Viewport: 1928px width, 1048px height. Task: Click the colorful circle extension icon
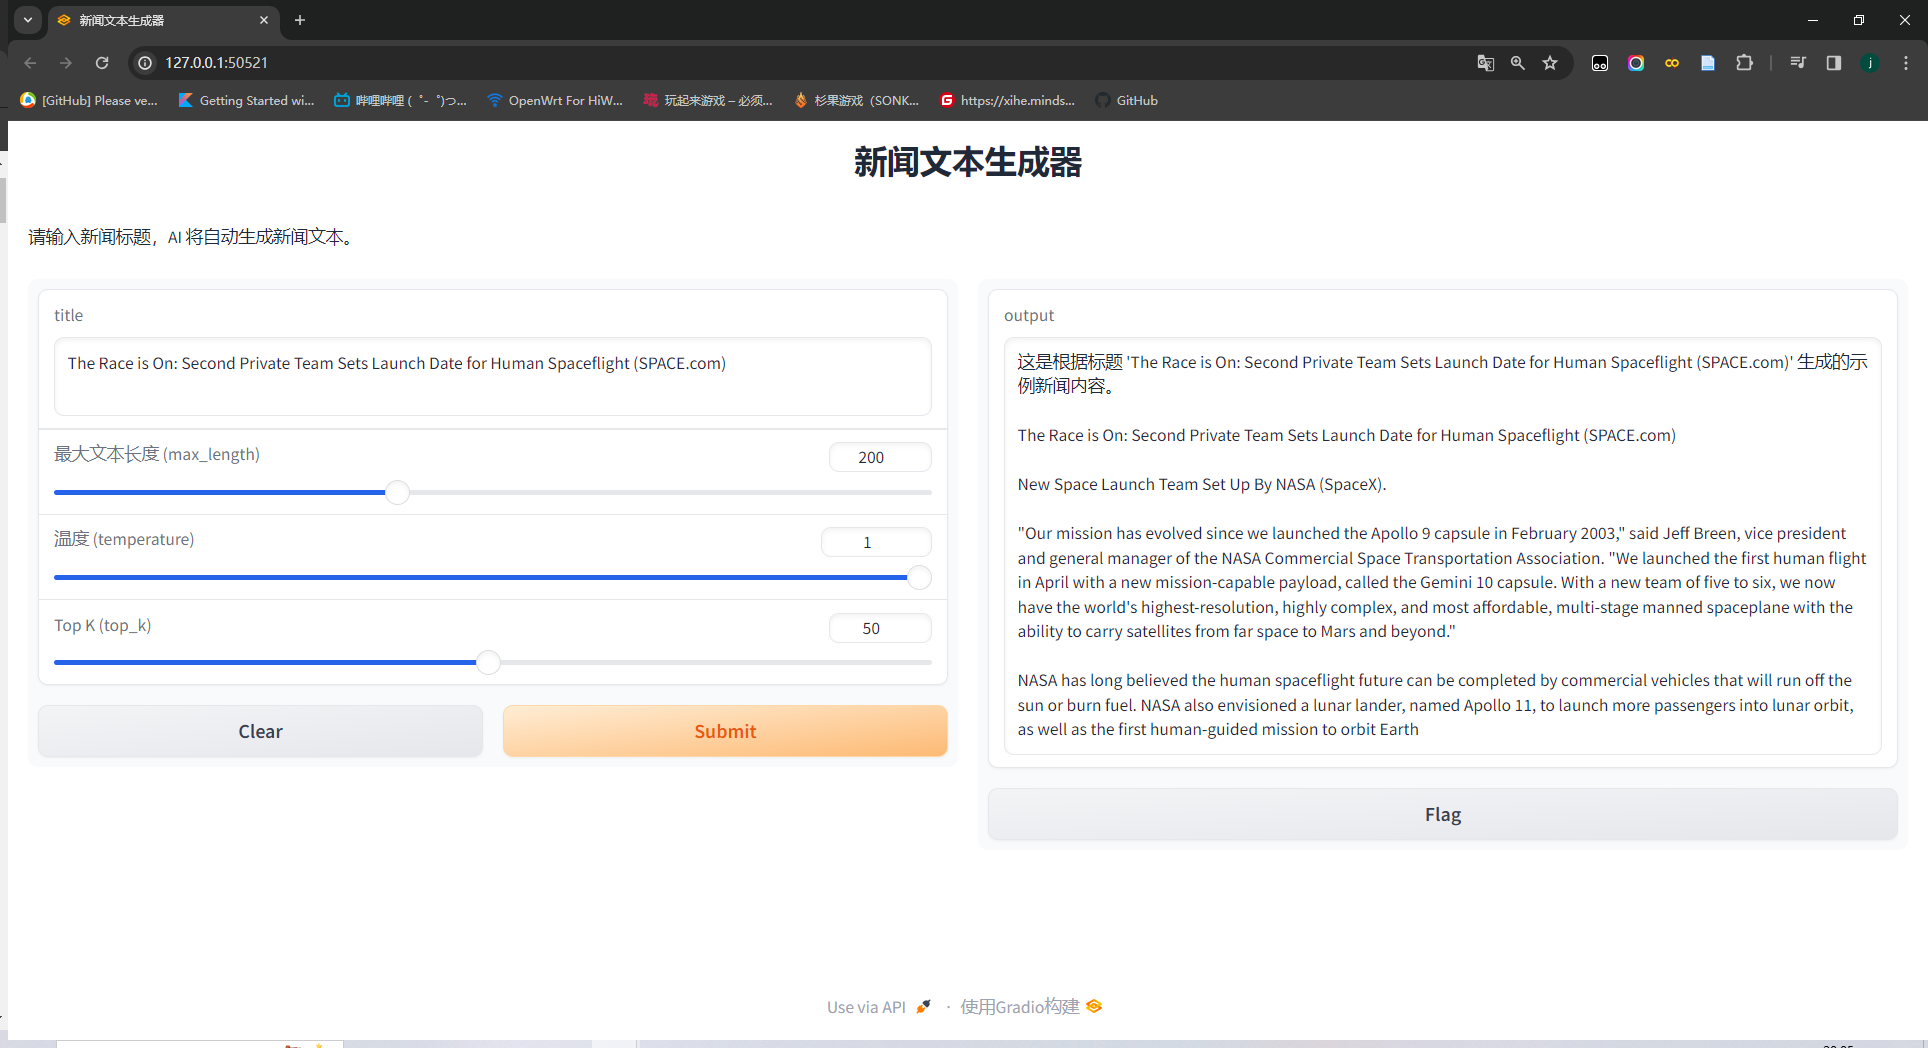click(x=1636, y=63)
